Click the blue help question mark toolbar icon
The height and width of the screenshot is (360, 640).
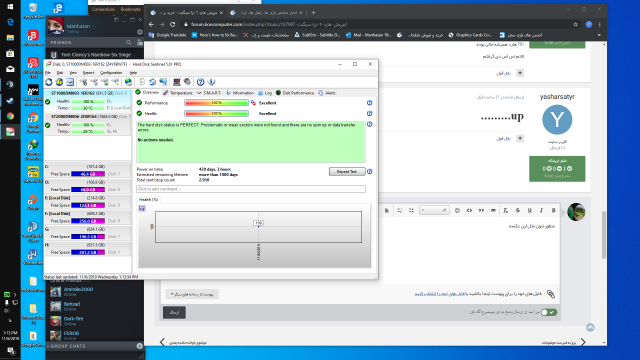point(200,82)
